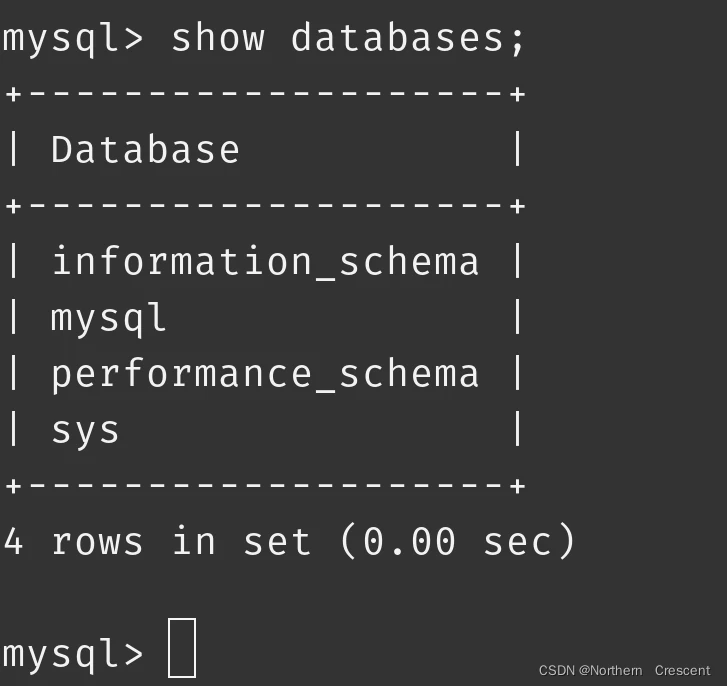Click the right pipe after information_schema

point(518,261)
